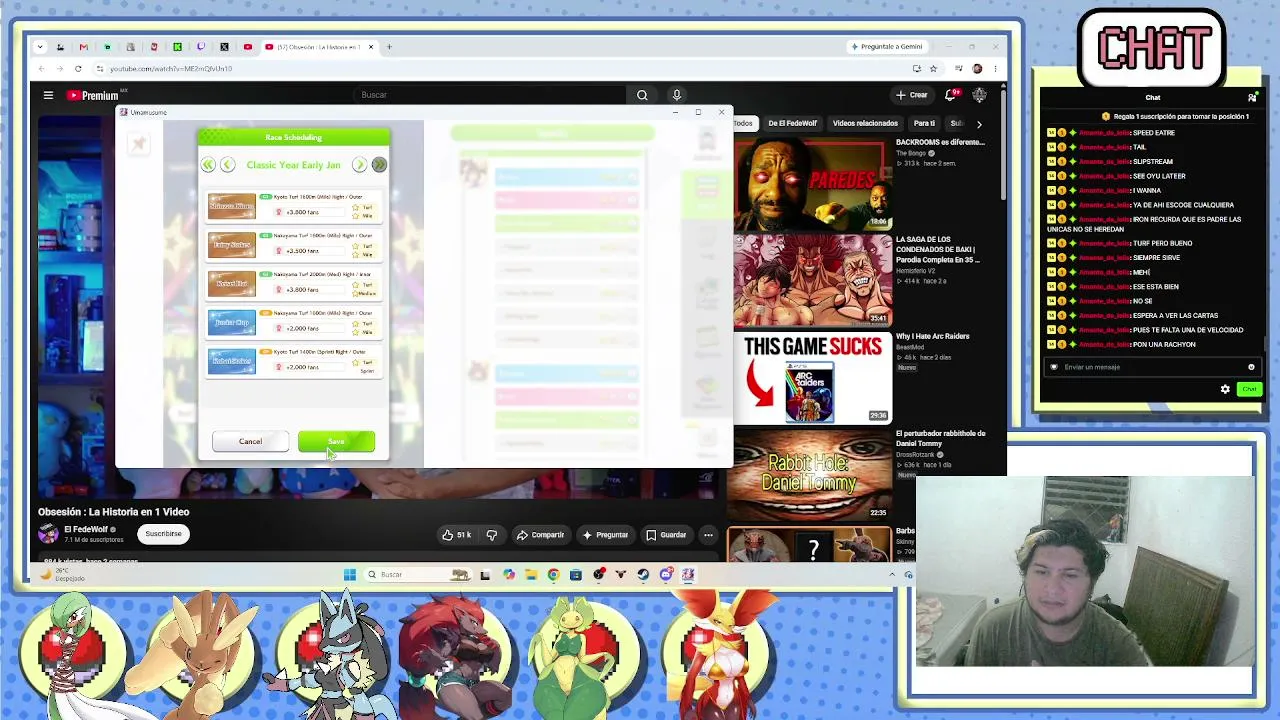Subscribe with the Suscribirse button
The image size is (1280, 720).
[x=163, y=534]
